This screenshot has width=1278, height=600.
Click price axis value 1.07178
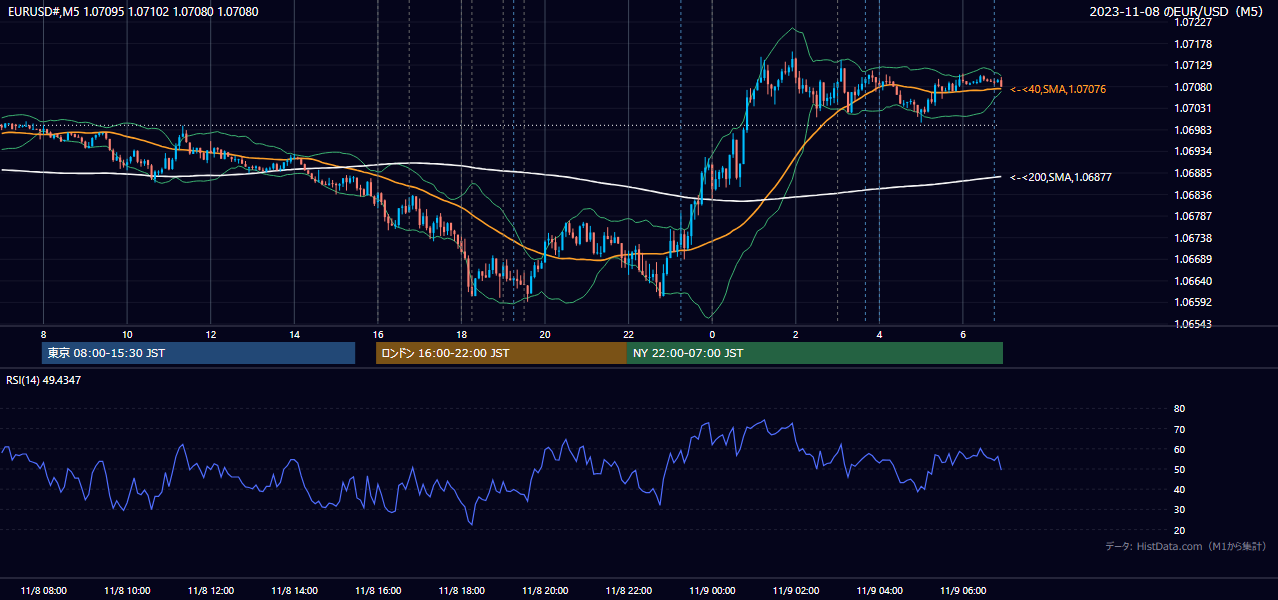click(1193, 44)
